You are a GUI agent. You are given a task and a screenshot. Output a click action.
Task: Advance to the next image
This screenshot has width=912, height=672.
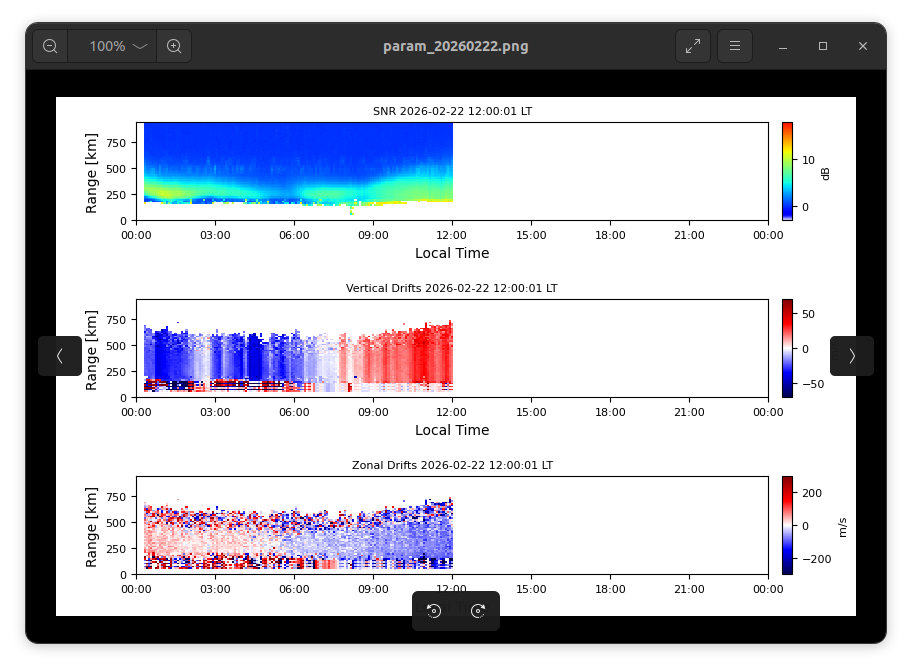pos(852,356)
